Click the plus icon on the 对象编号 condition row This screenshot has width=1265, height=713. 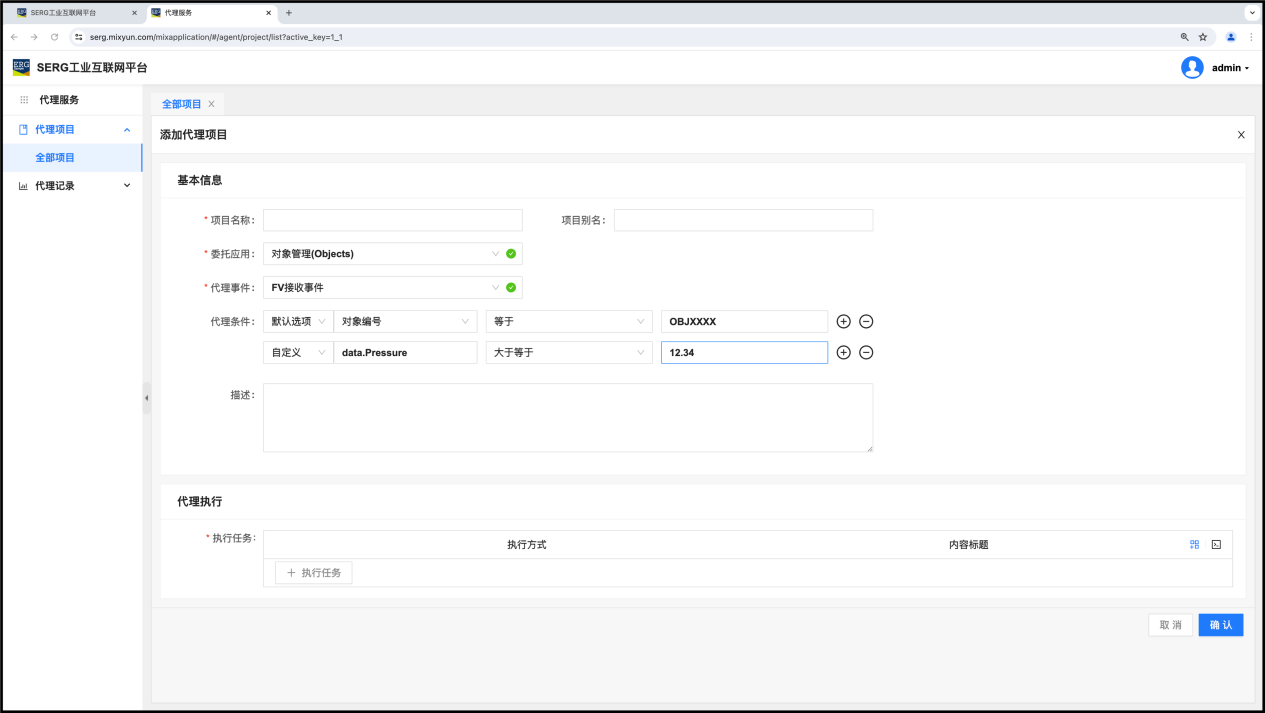click(x=843, y=321)
